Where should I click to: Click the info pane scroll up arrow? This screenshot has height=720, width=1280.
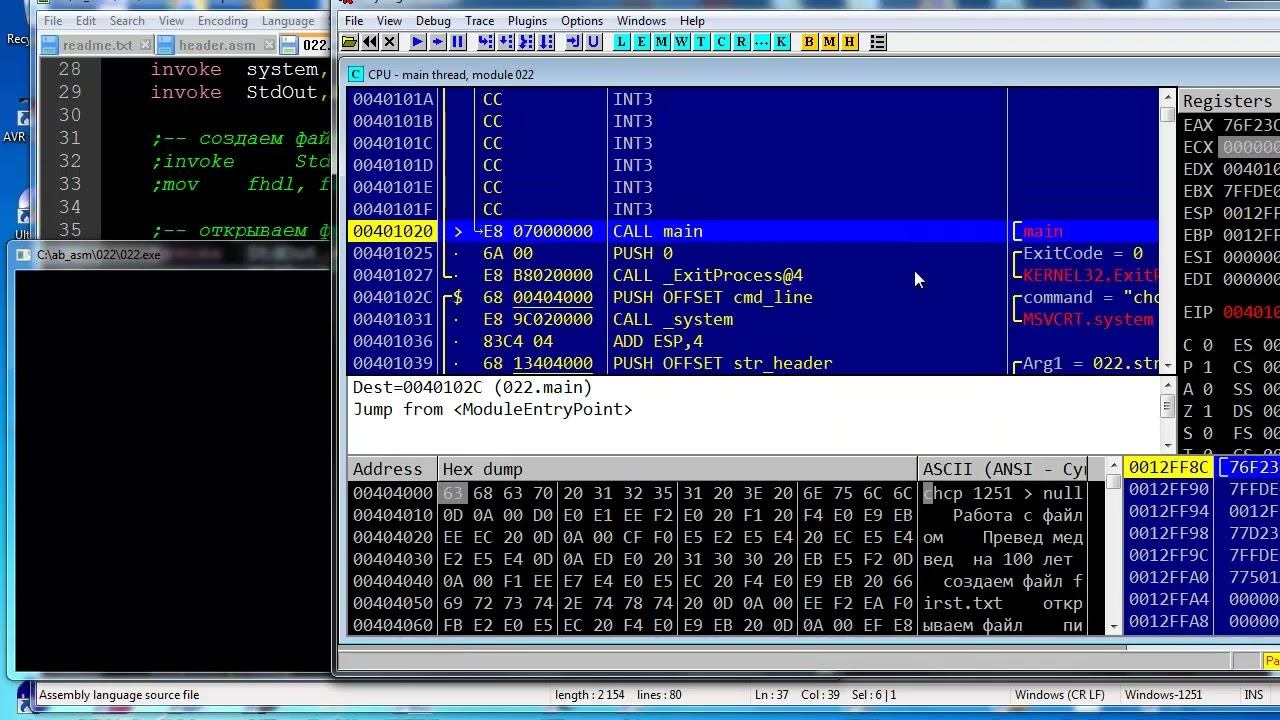coord(1167,387)
